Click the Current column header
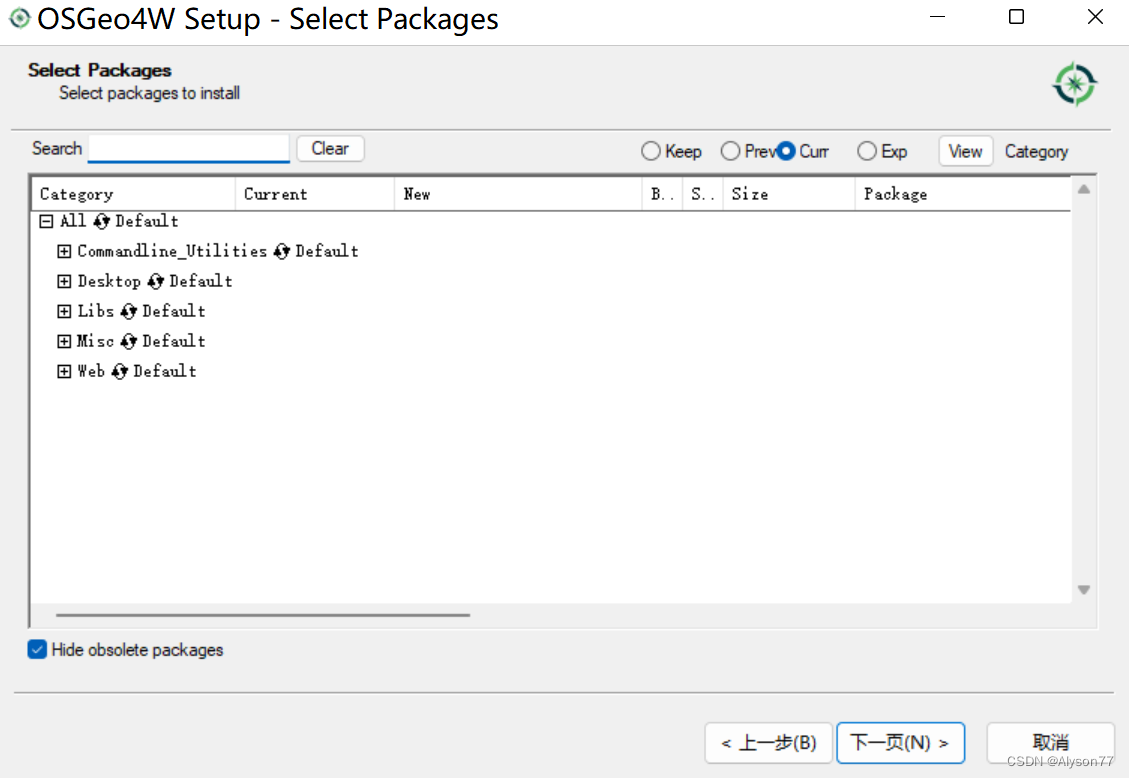The height and width of the screenshot is (778, 1129). point(315,194)
